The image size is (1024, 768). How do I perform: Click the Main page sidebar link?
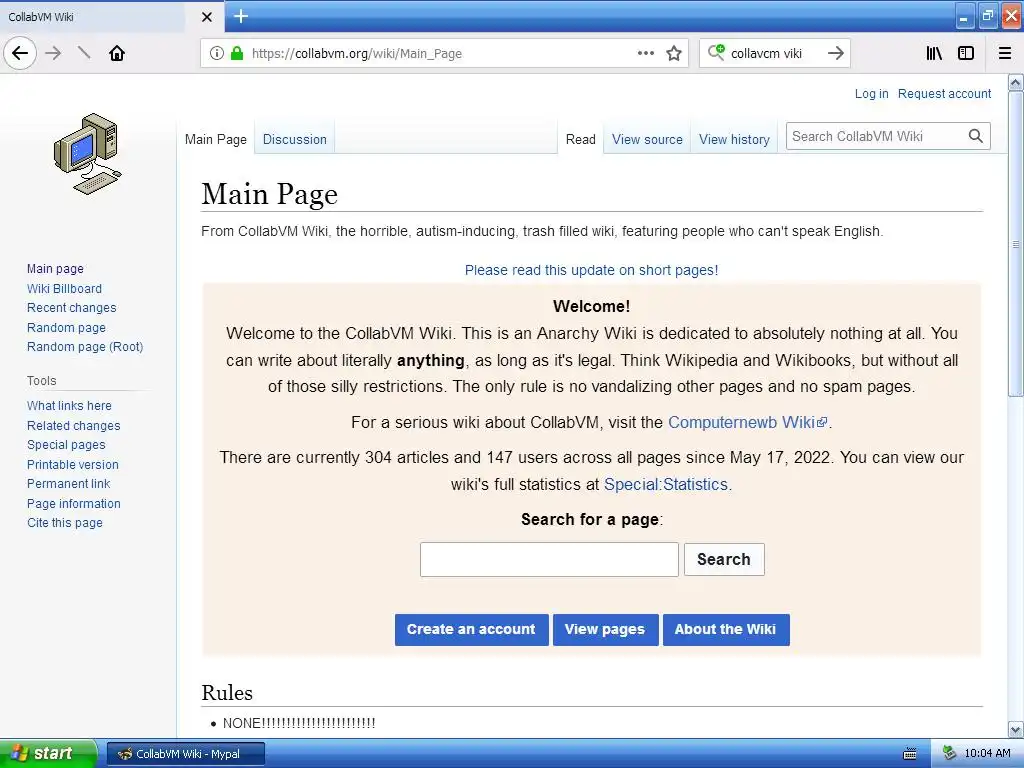(x=55, y=268)
